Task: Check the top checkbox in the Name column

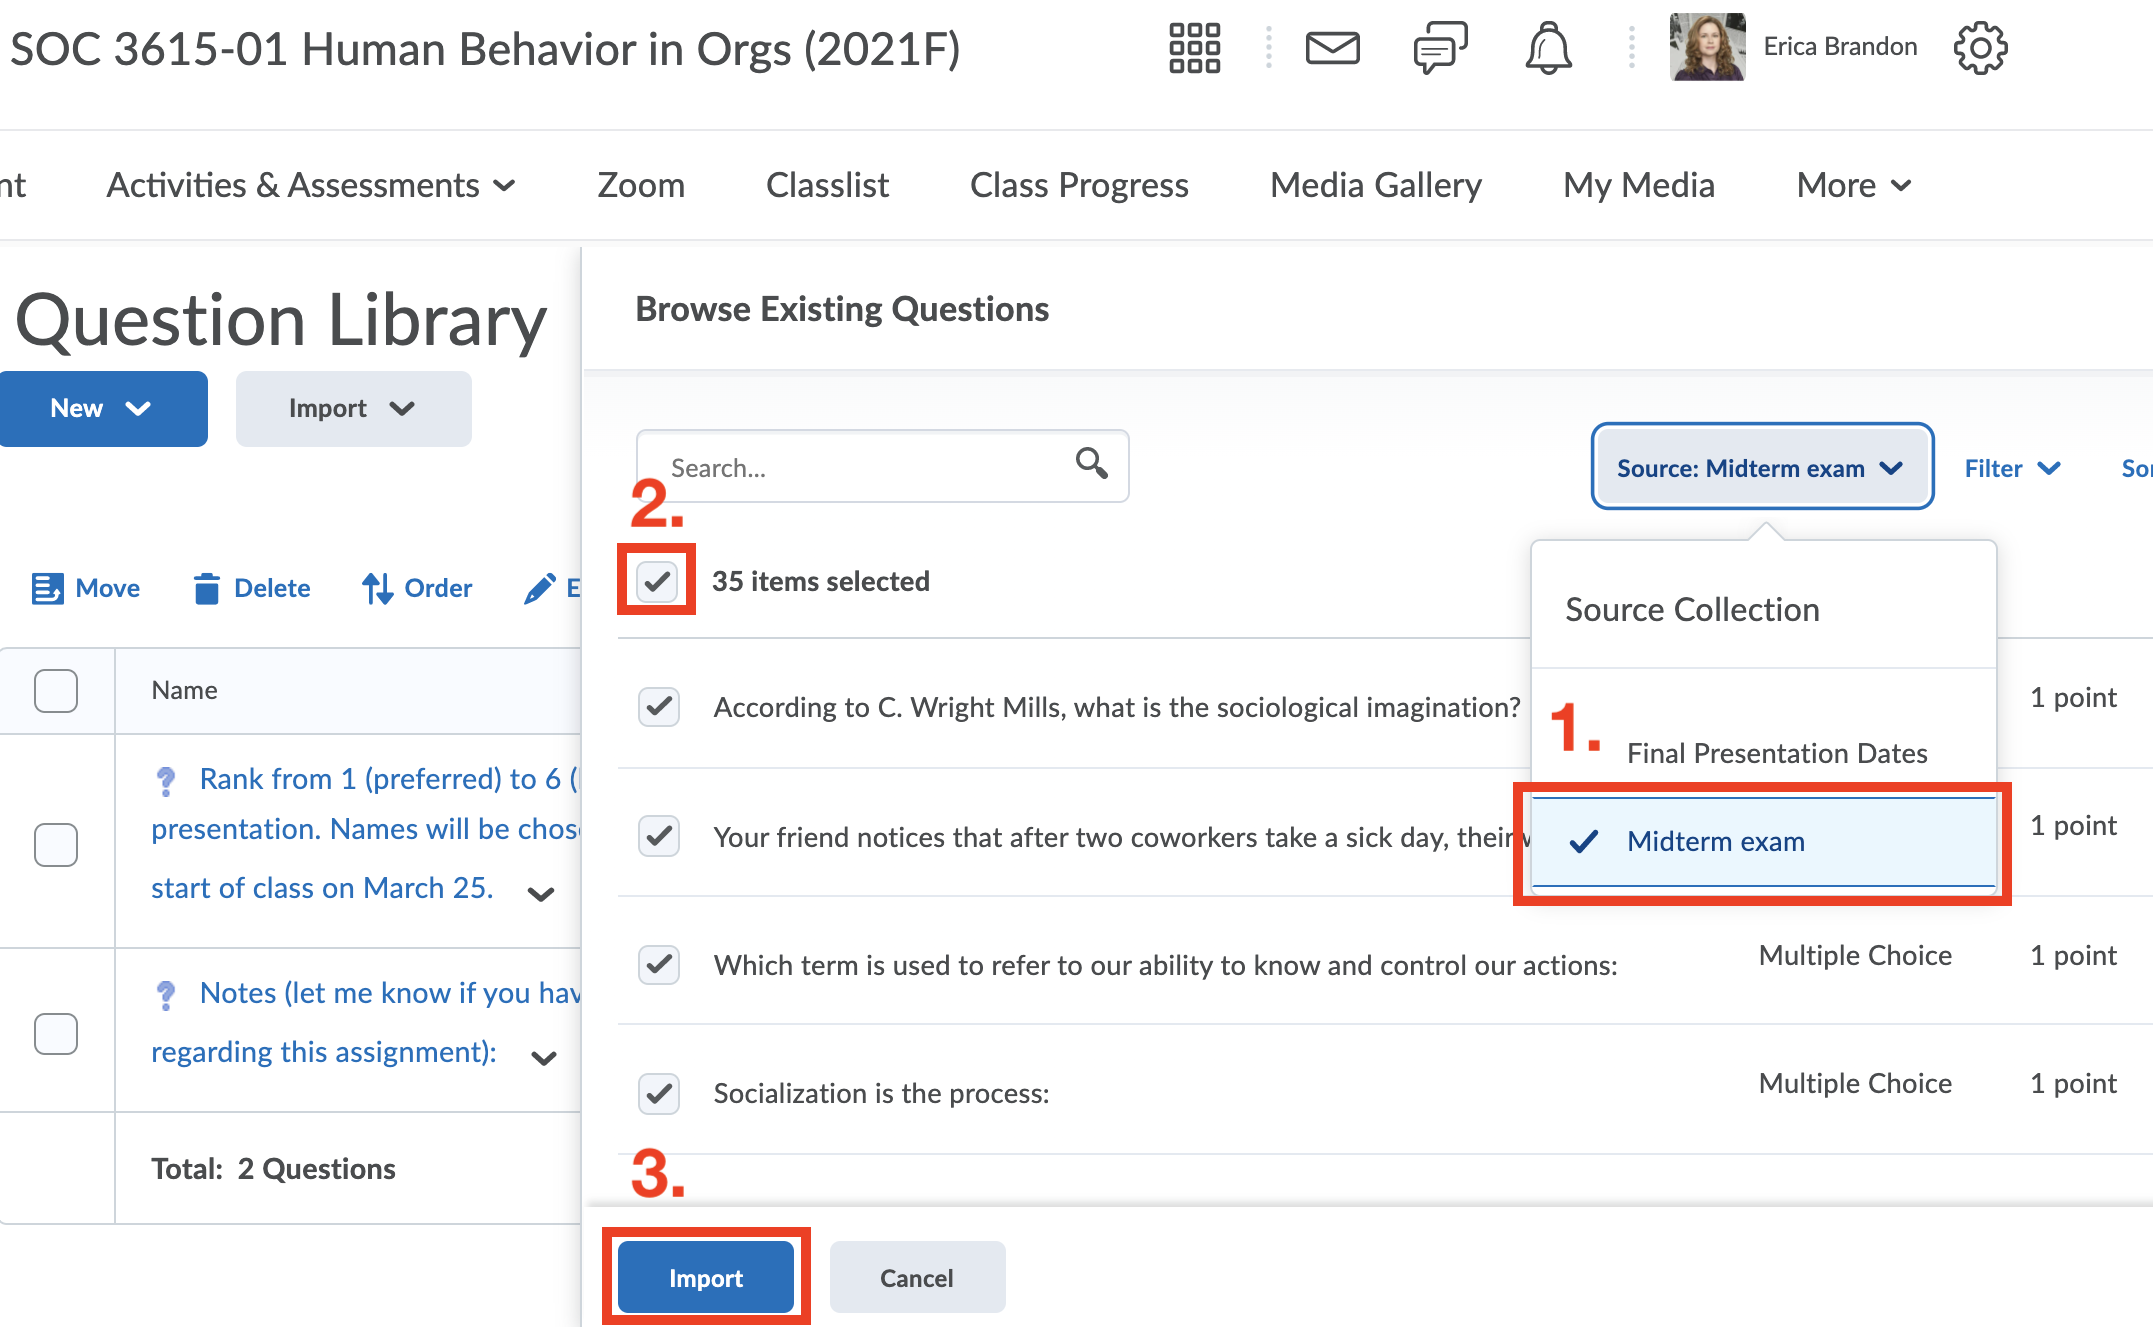Action: click(56, 690)
